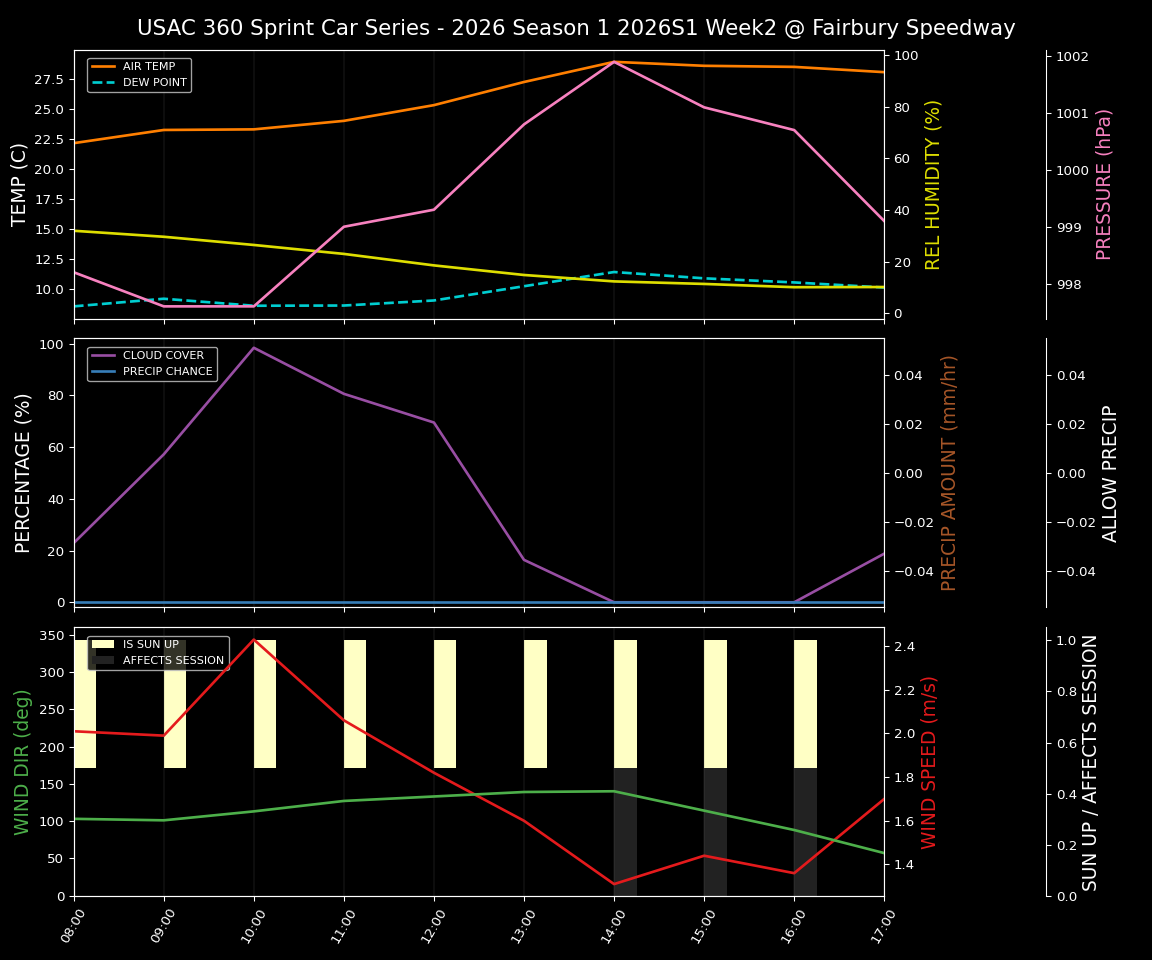Toggle the AIR TEMP entry in the legend
The width and height of the screenshot is (1152, 960).
coord(150,65)
